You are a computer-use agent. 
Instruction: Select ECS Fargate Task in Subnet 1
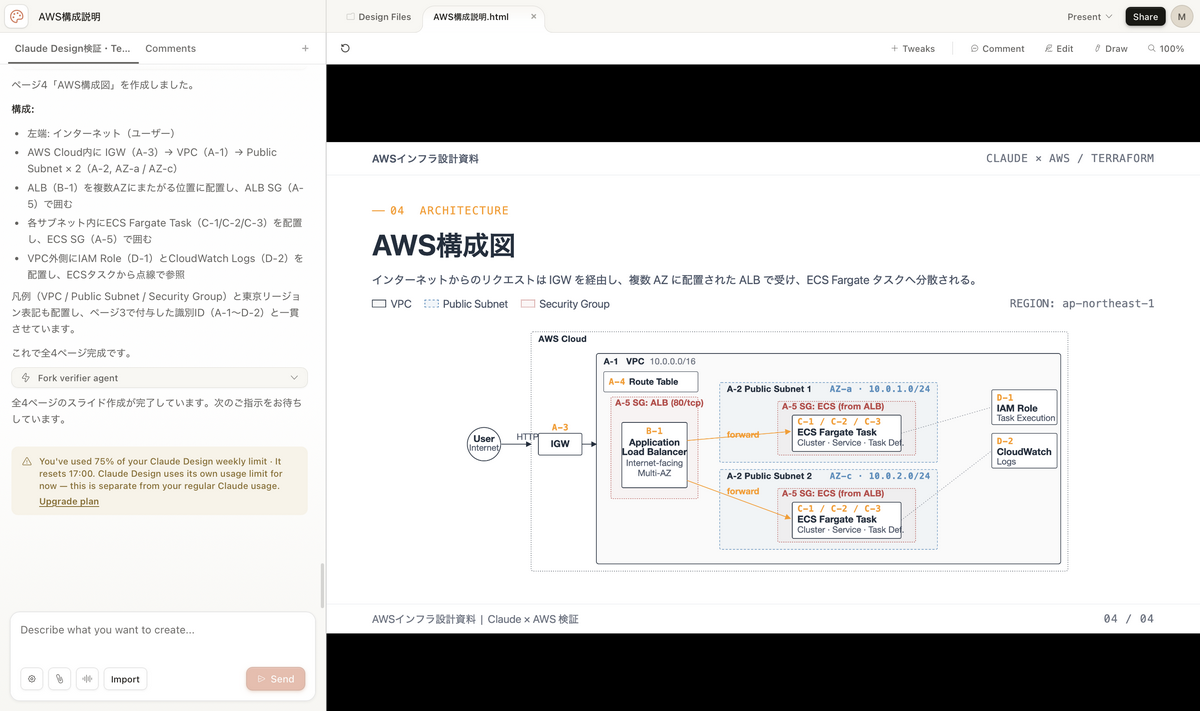(848, 433)
